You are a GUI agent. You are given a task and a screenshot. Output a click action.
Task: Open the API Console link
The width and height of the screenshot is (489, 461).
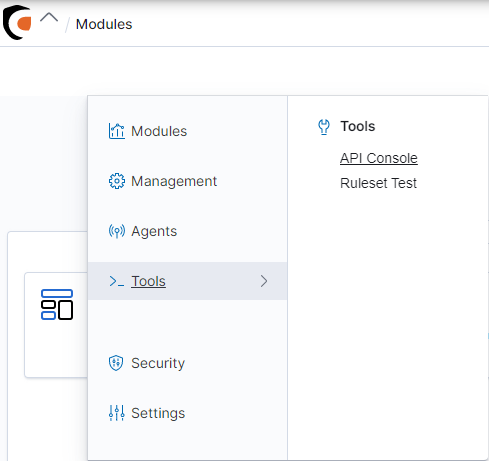pyautogui.click(x=379, y=158)
